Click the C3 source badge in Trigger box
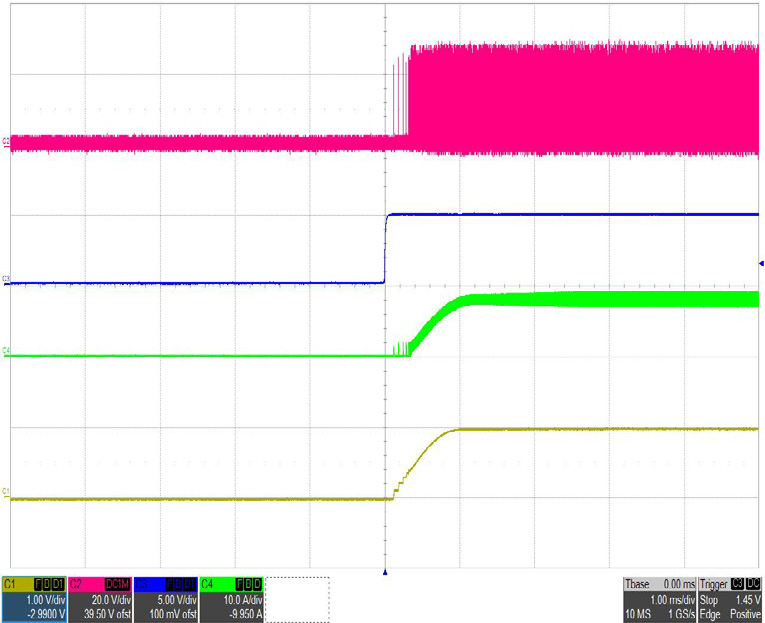Image resolution: width=765 pixels, height=623 pixels. pyautogui.click(x=737, y=582)
